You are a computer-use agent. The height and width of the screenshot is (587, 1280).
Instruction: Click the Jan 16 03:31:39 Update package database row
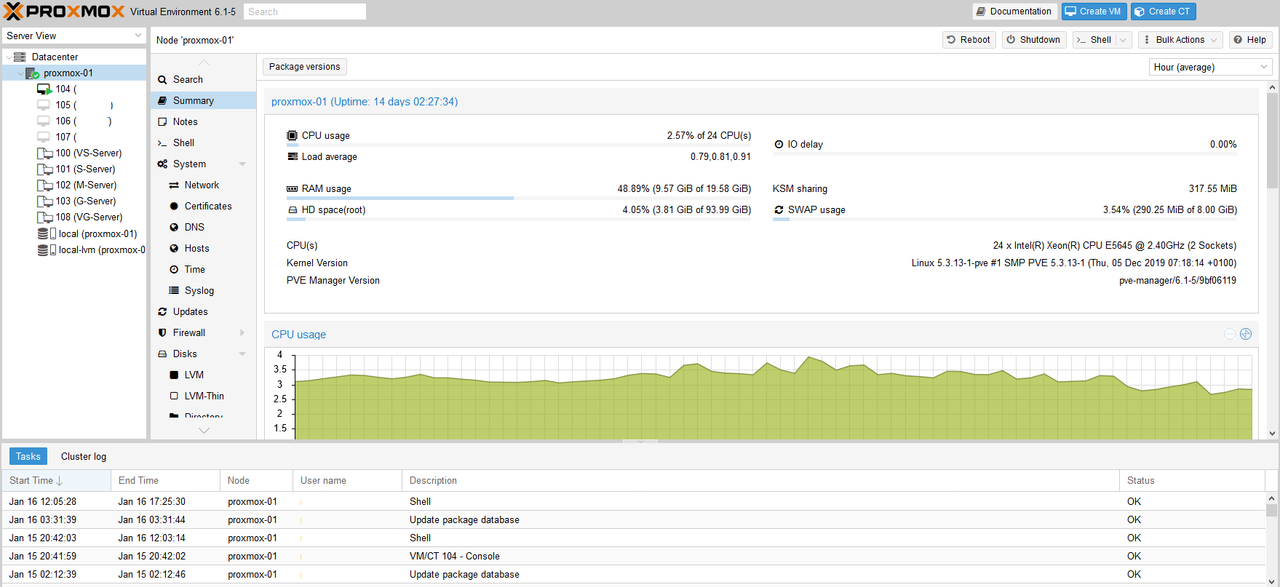pyautogui.click(x=633, y=520)
